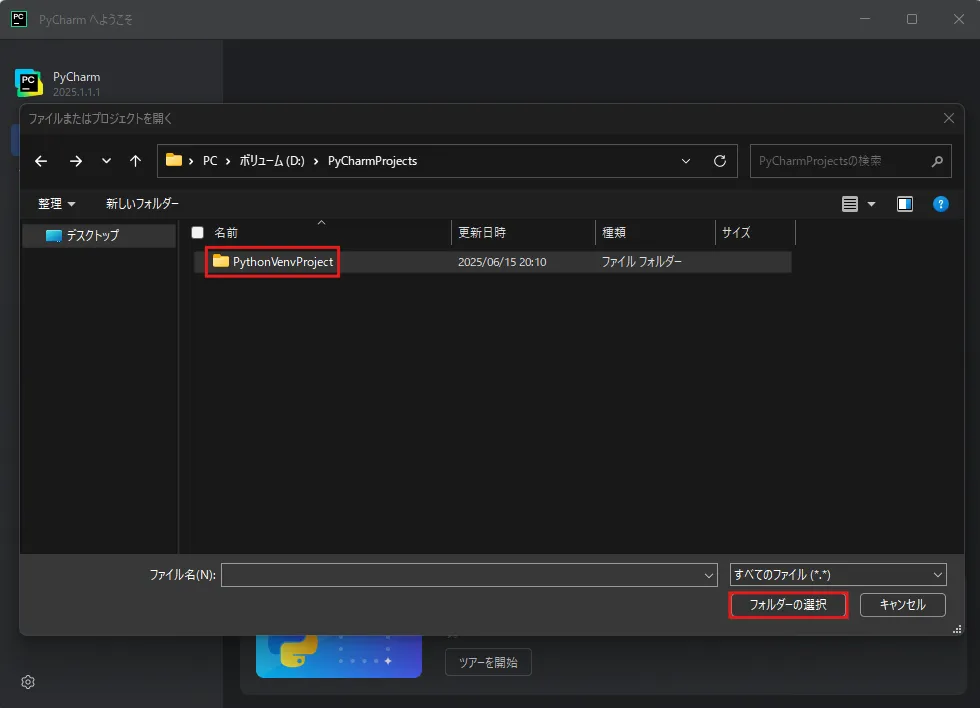Expand the address bar history dropdown
Viewport: 980px width, 708px height.
pos(686,161)
